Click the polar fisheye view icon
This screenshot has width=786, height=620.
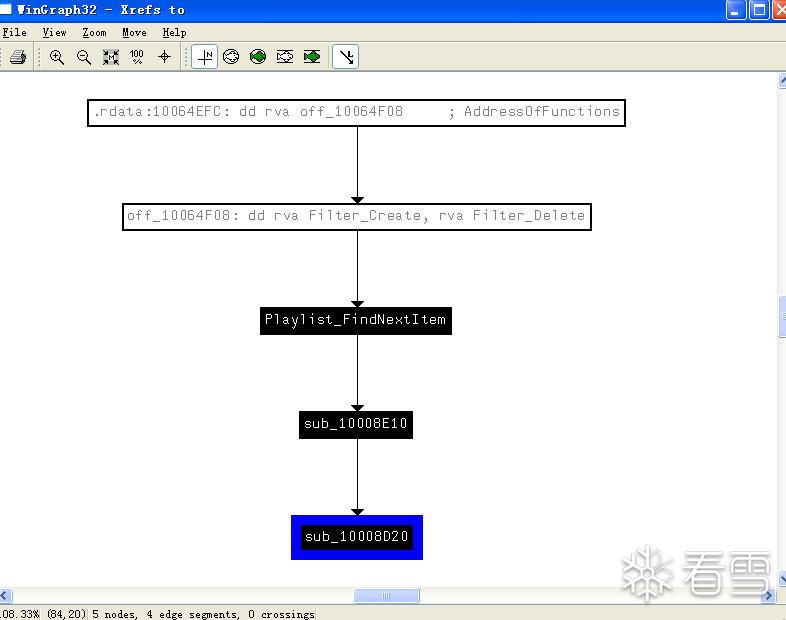pyautogui.click(x=231, y=57)
